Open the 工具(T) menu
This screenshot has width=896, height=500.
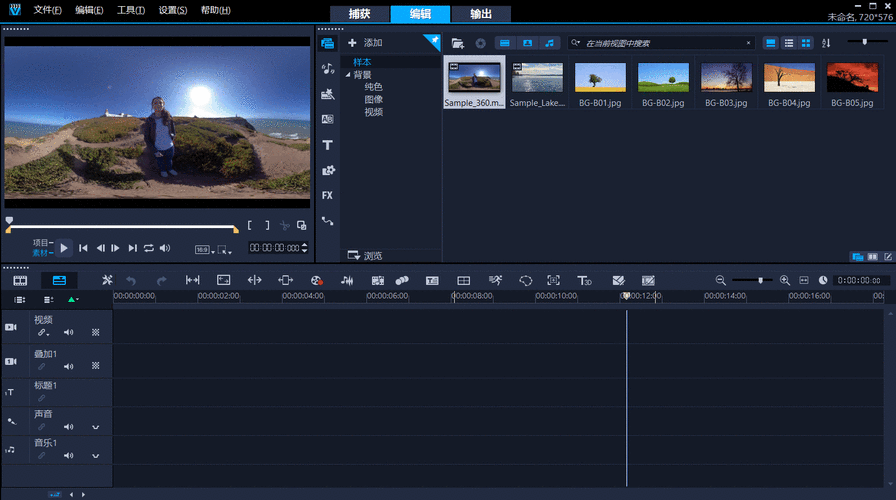pos(131,10)
